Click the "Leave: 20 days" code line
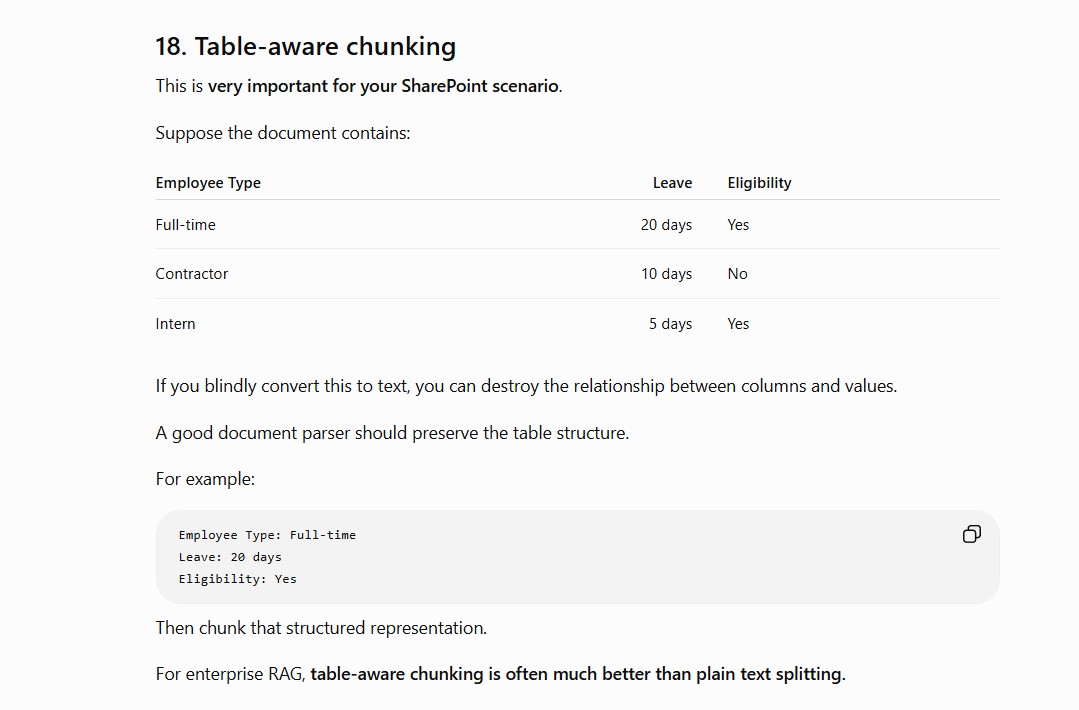This screenshot has width=1079, height=710. pos(230,557)
